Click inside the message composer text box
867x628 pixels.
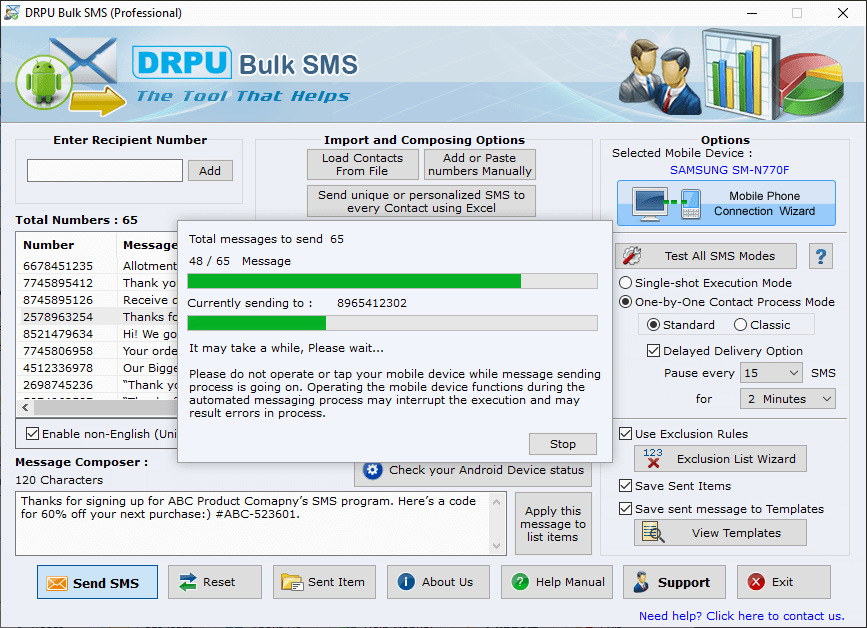[x=253, y=524]
